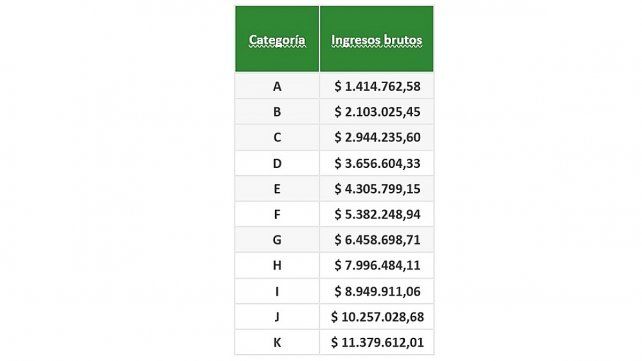This screenshot has height=361, width=642.
Task: Click the $ 7.996.484,11 value
Action: click(x=377, y=265)
